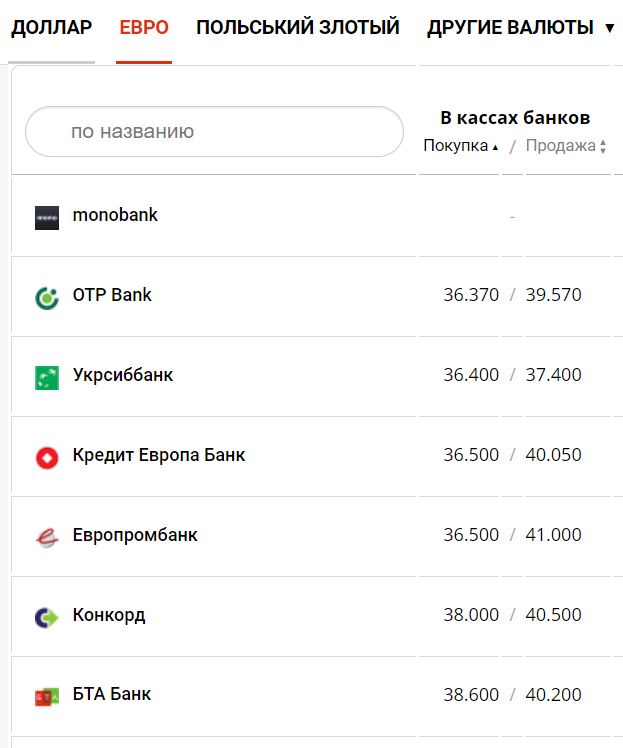Image resolution: width=623 pixels, height=748 pixels.
Task: Click the Укрсиббанк green logo icon
Action: point(47,377)
